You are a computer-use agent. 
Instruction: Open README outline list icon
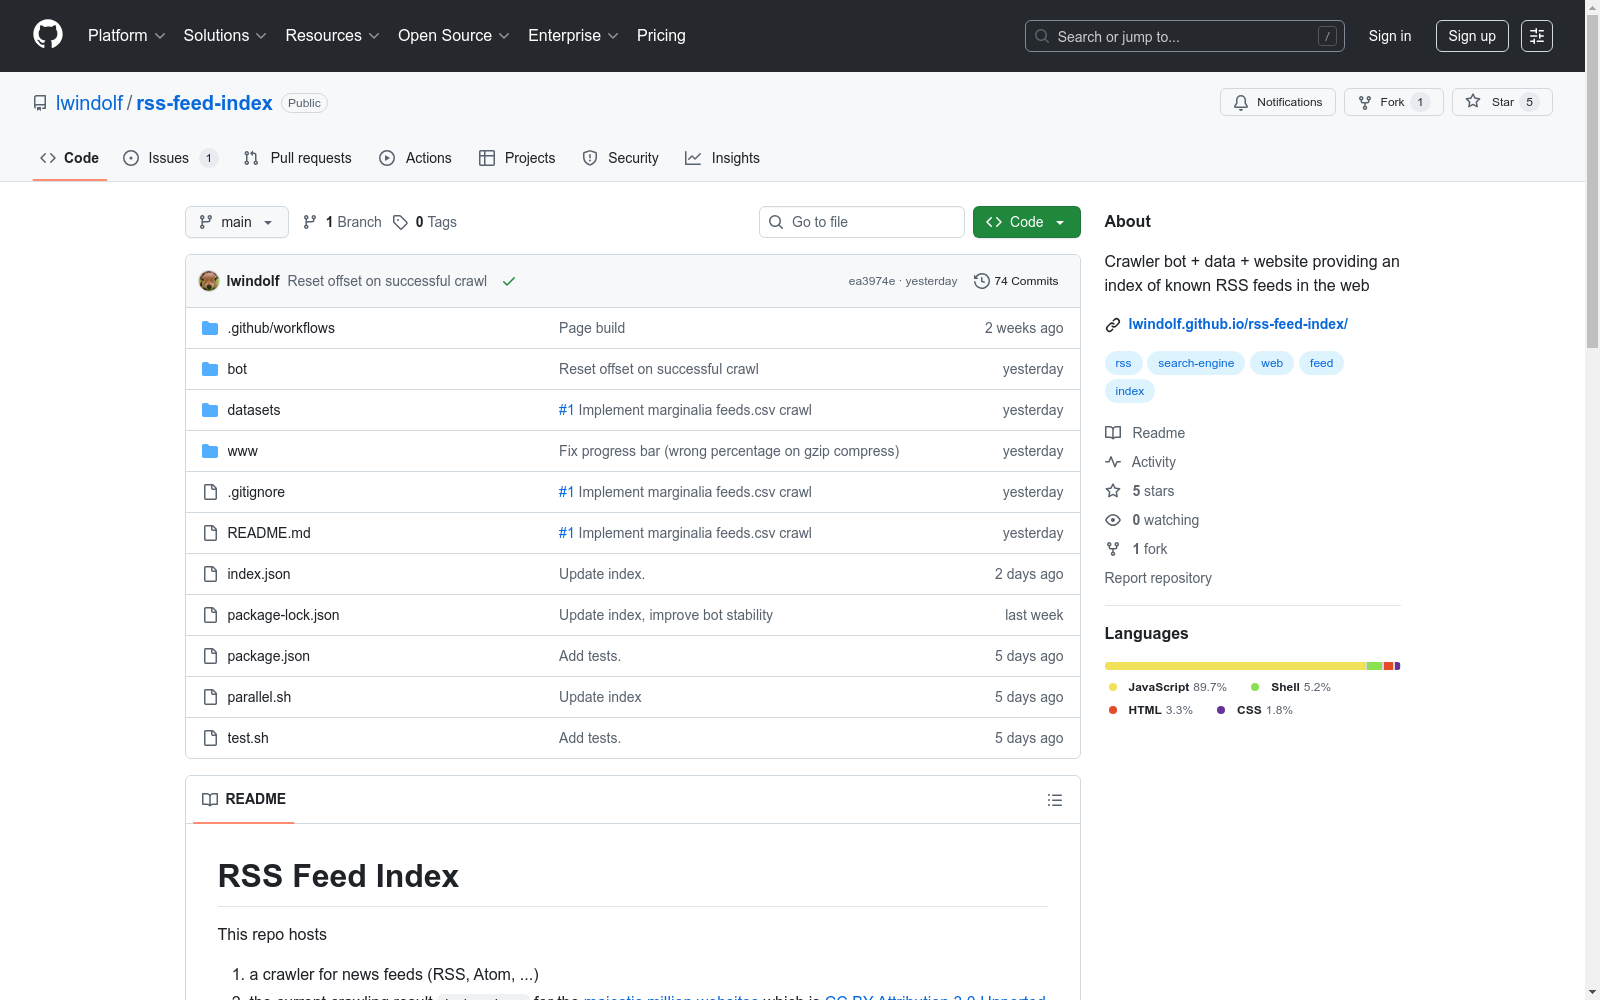[1054, 800]
